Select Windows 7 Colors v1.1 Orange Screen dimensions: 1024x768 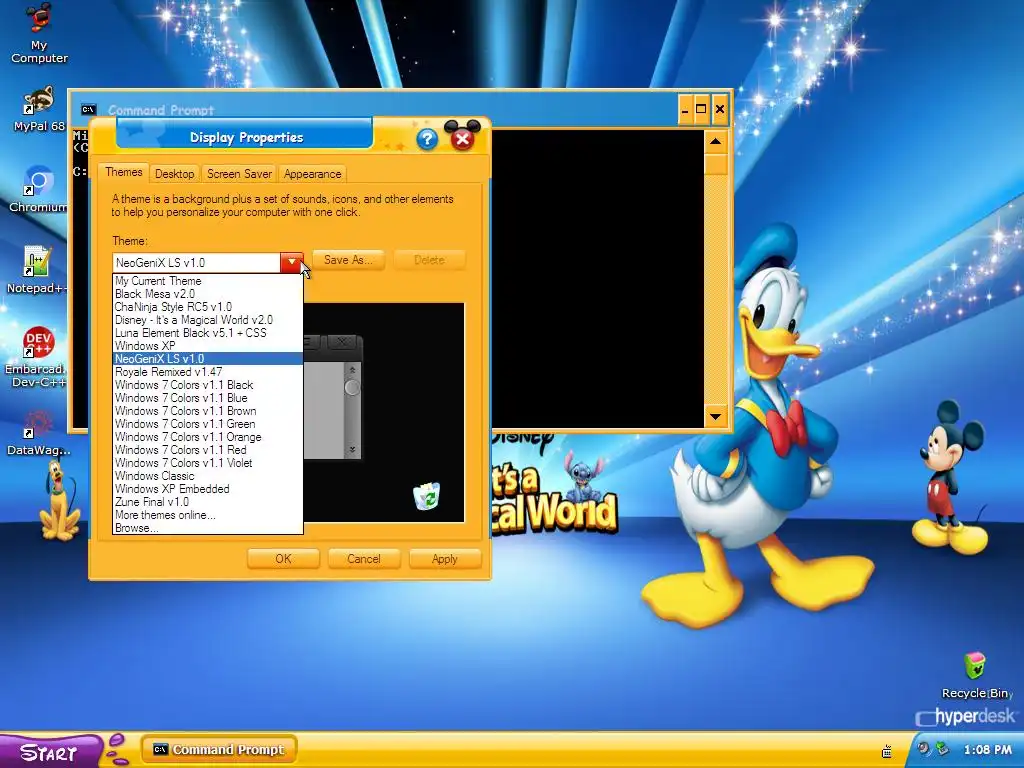point(208,437)
